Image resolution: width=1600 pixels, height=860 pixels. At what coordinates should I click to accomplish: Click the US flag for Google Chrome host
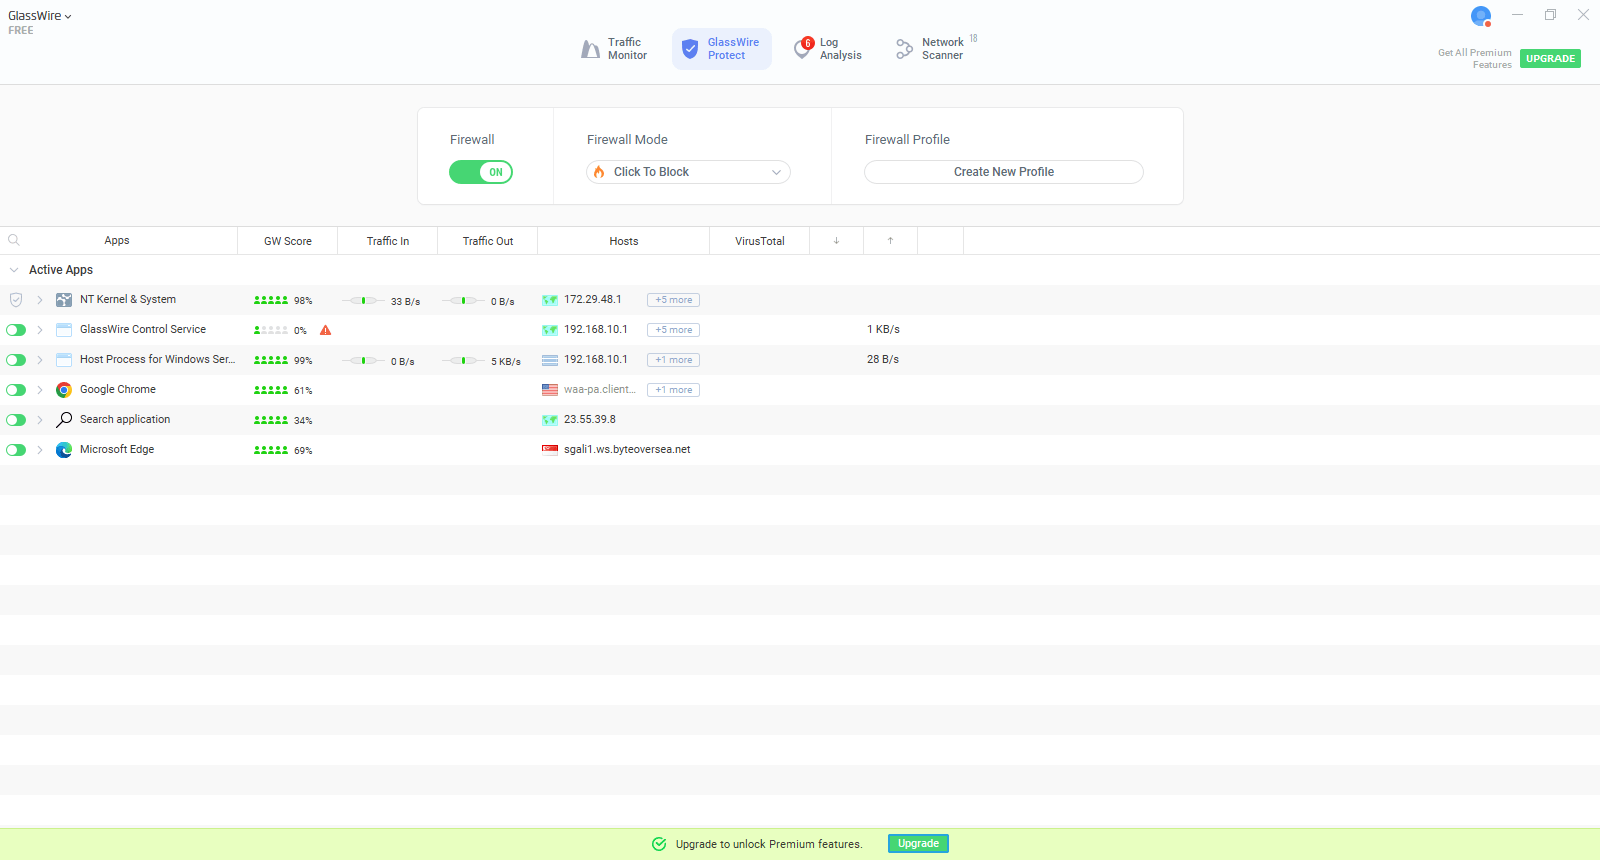tap(550, 390)
